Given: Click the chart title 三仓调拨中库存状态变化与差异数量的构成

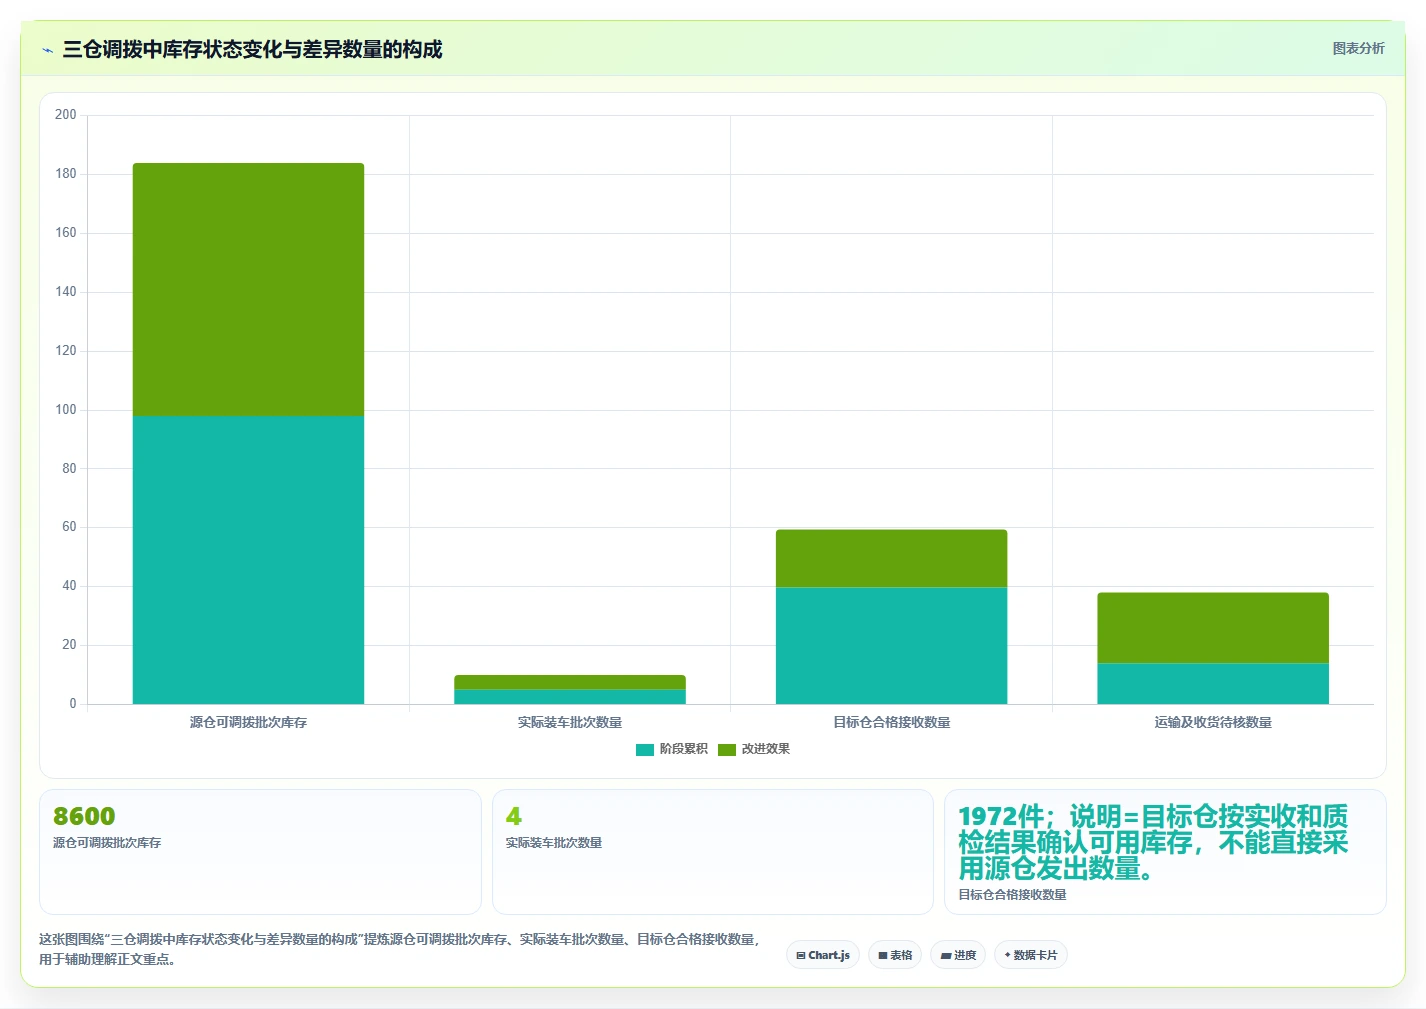Looking at the screenshot, I should coord(252,49).
